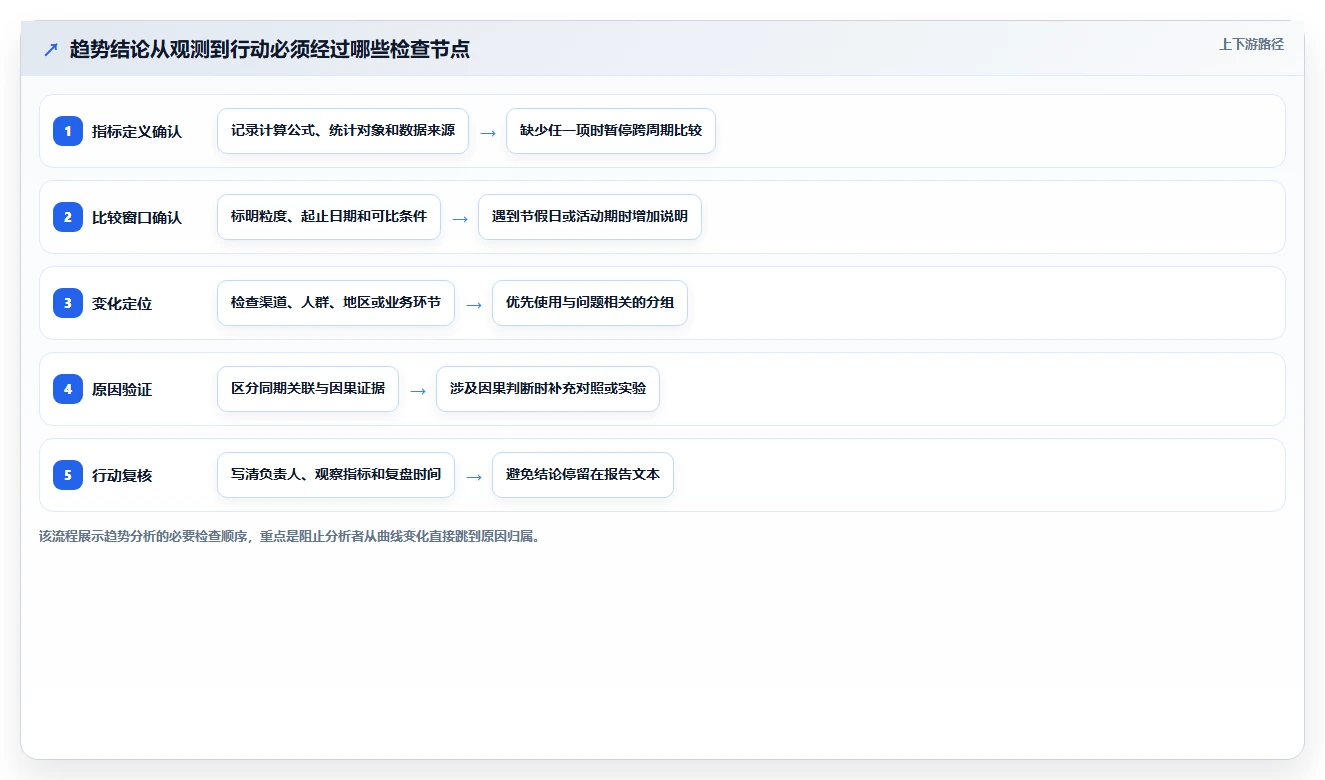The width and height of the screenshot is (1325, 780).
Task: Open the 写清负责人、观察指标和复盘时间 box
Action: click(x=336, y=475)
